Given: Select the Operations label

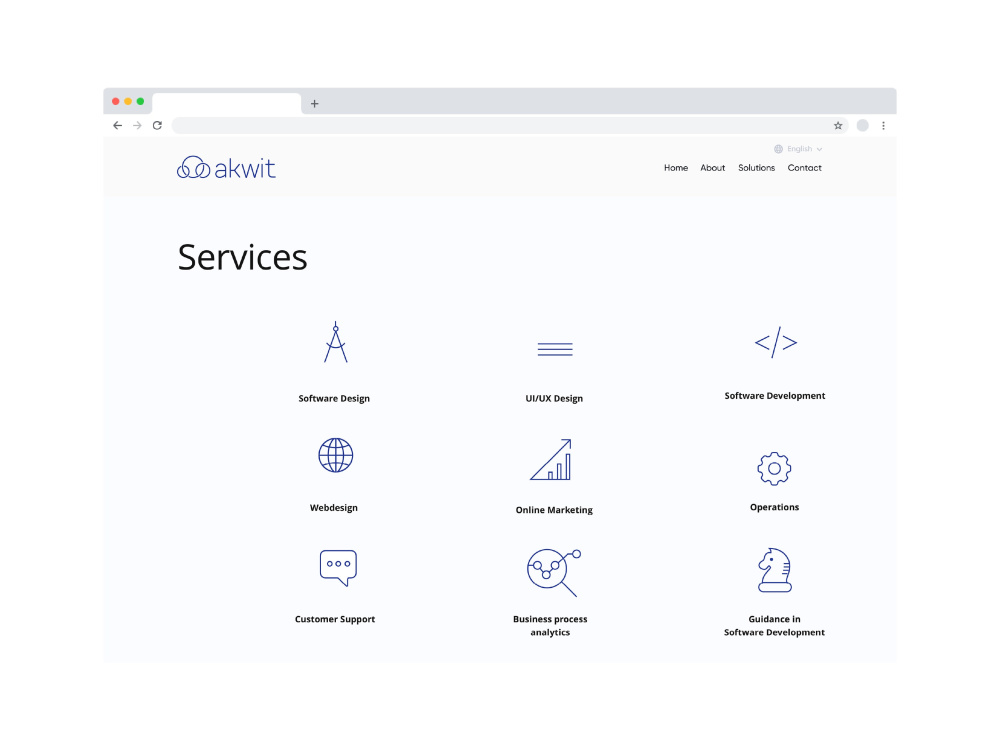Looking at the screenshot, I should pos(774,507).
